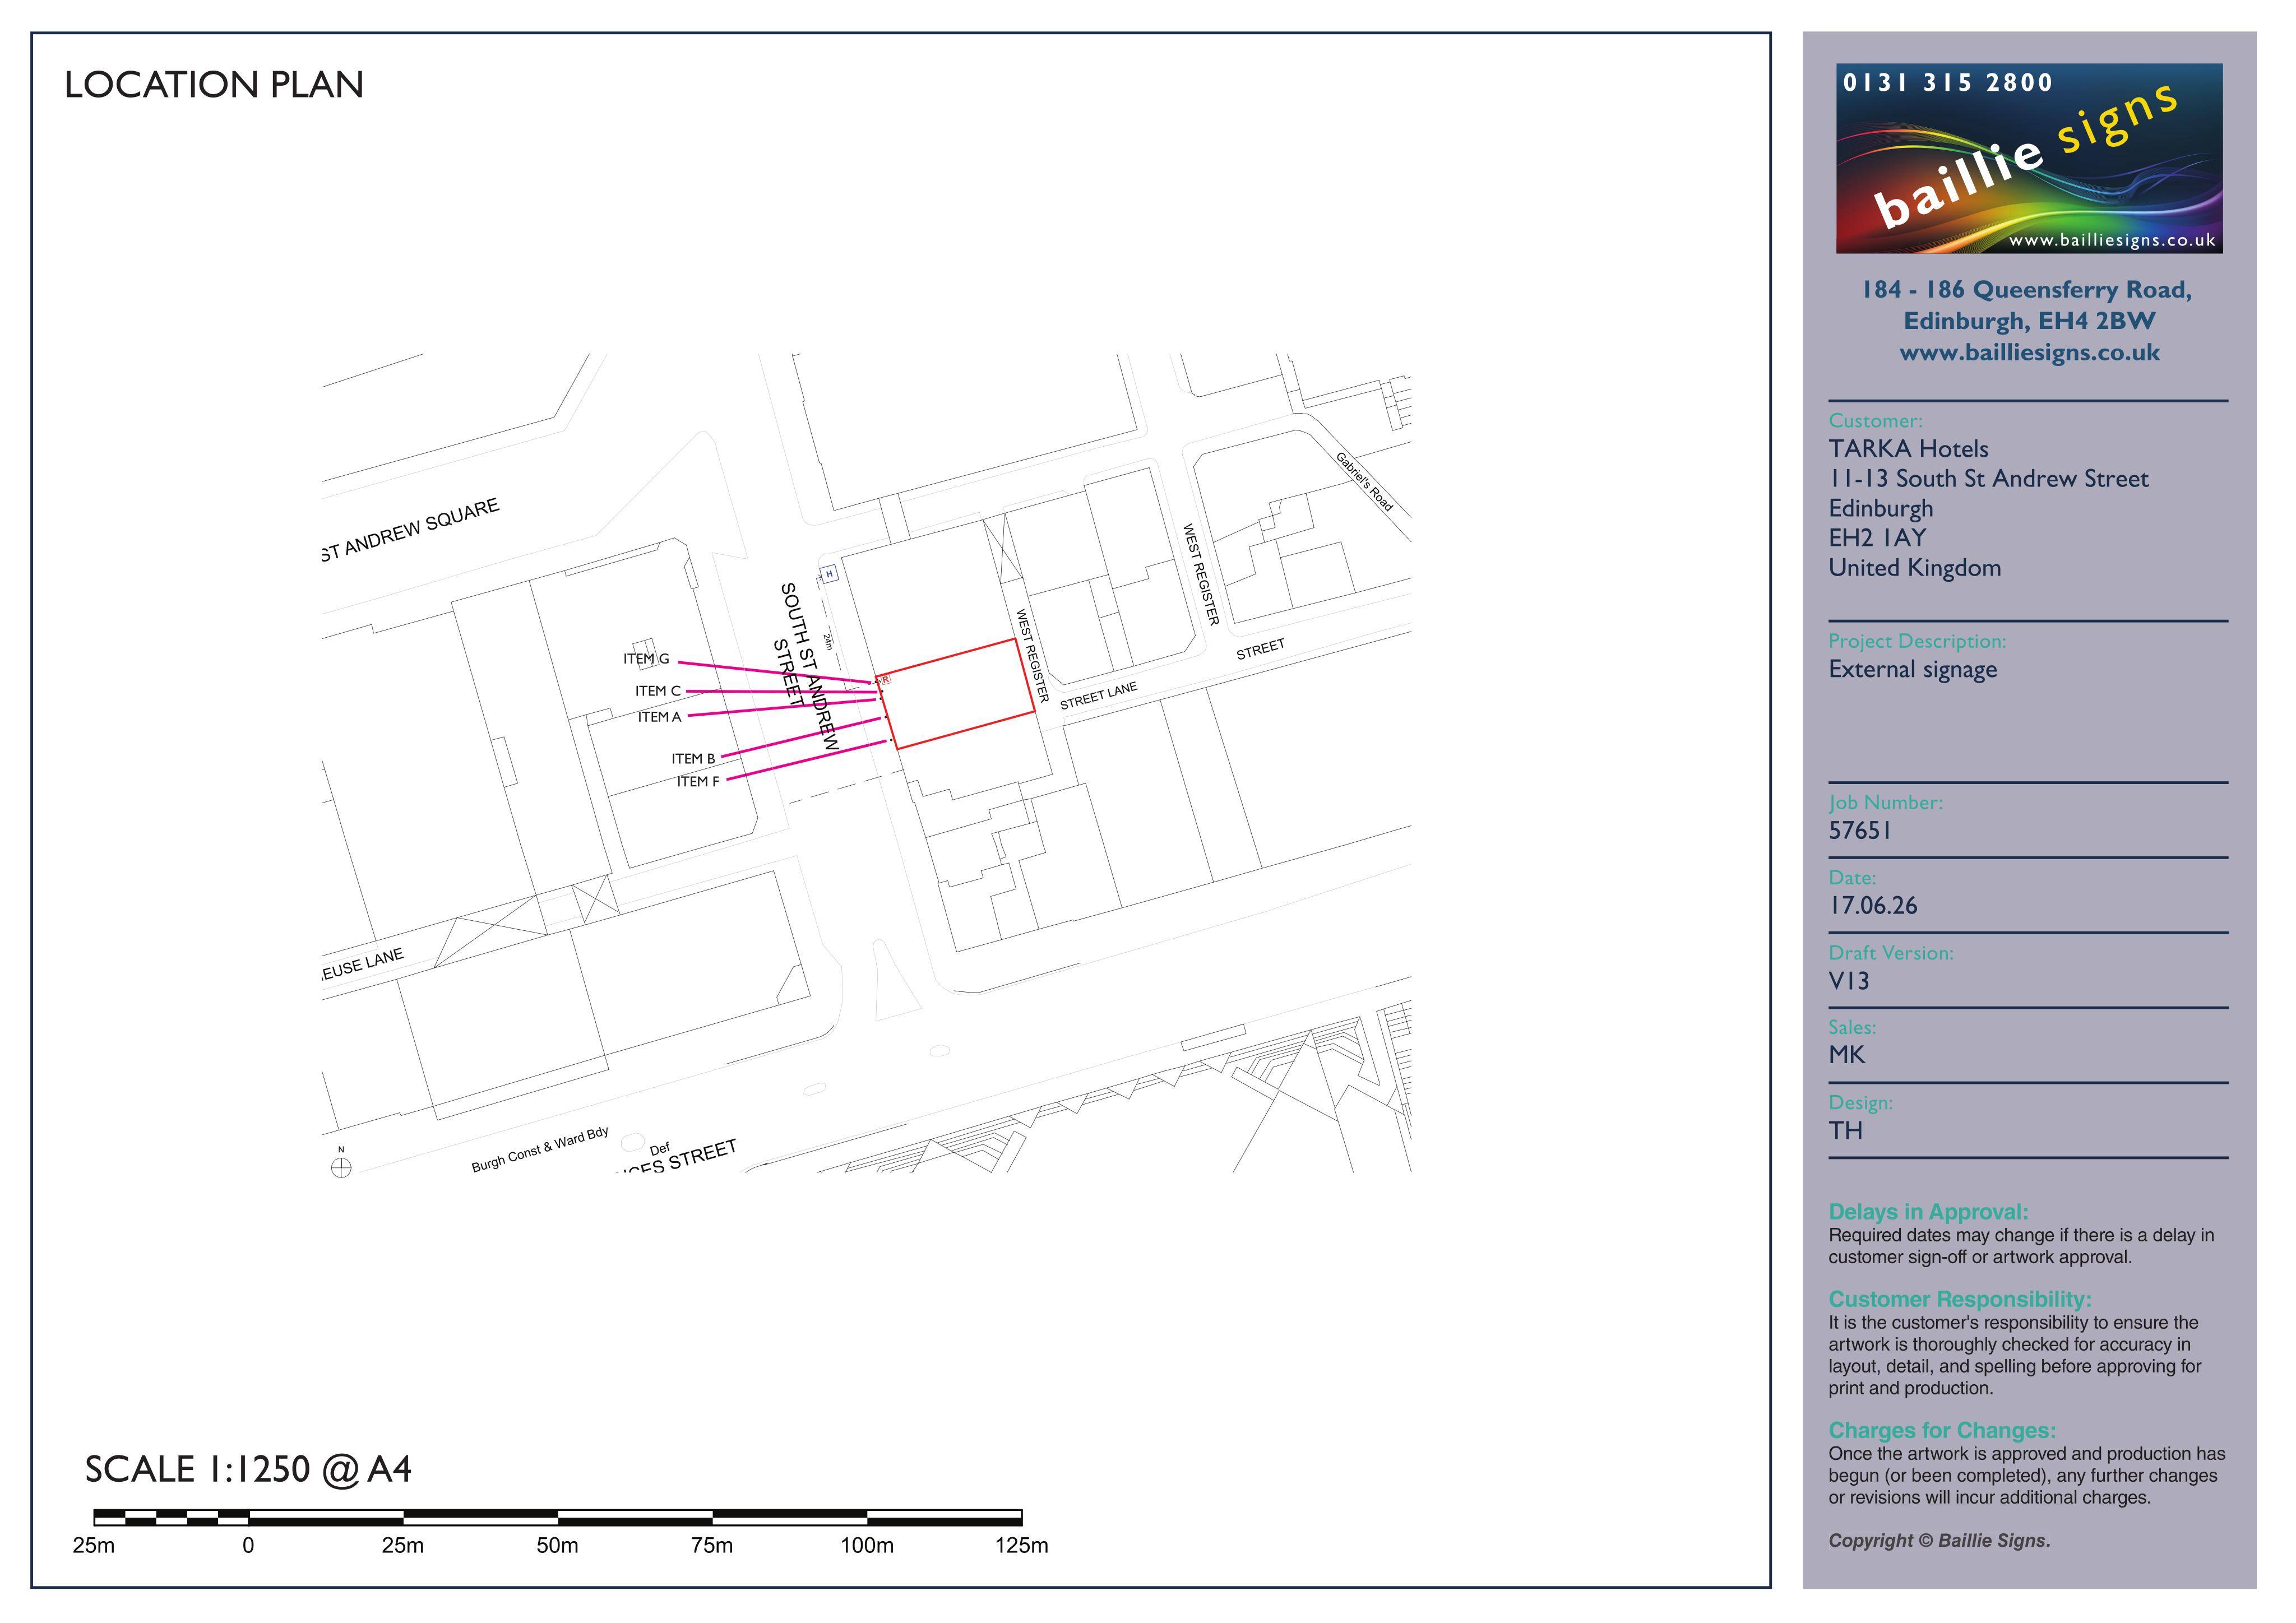Screen dimensions: 2296x1623
Task: Click the Customer Responsibility heading
Action: pos(1959,1299)
